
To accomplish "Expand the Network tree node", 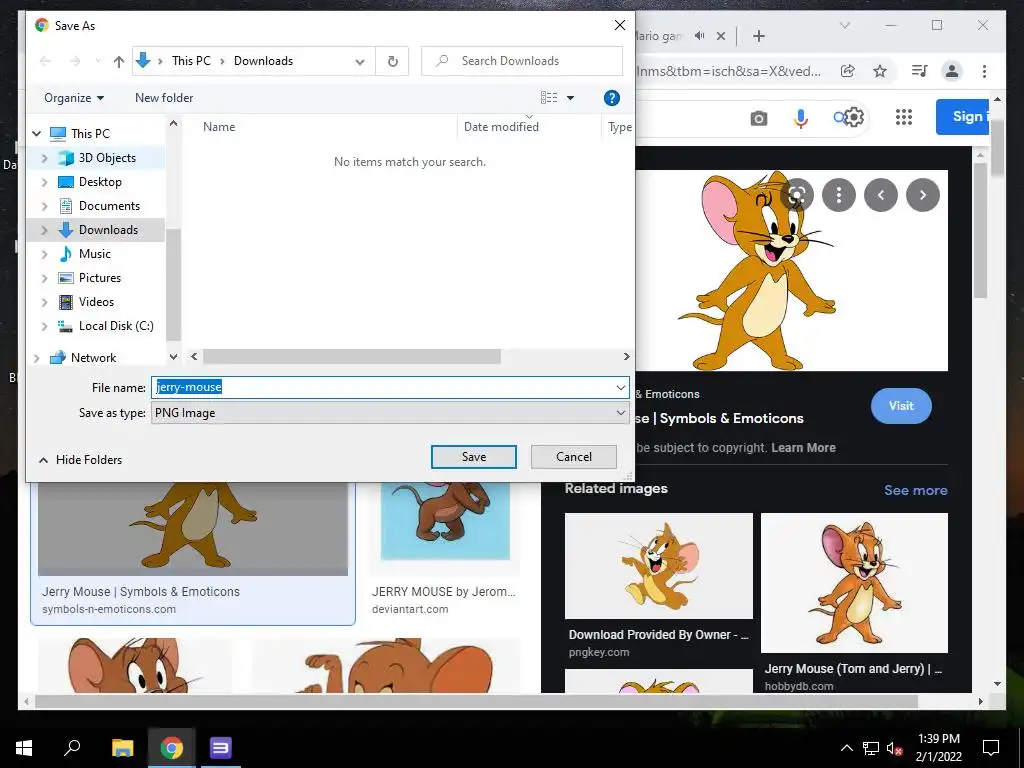I will coord(37,358).
